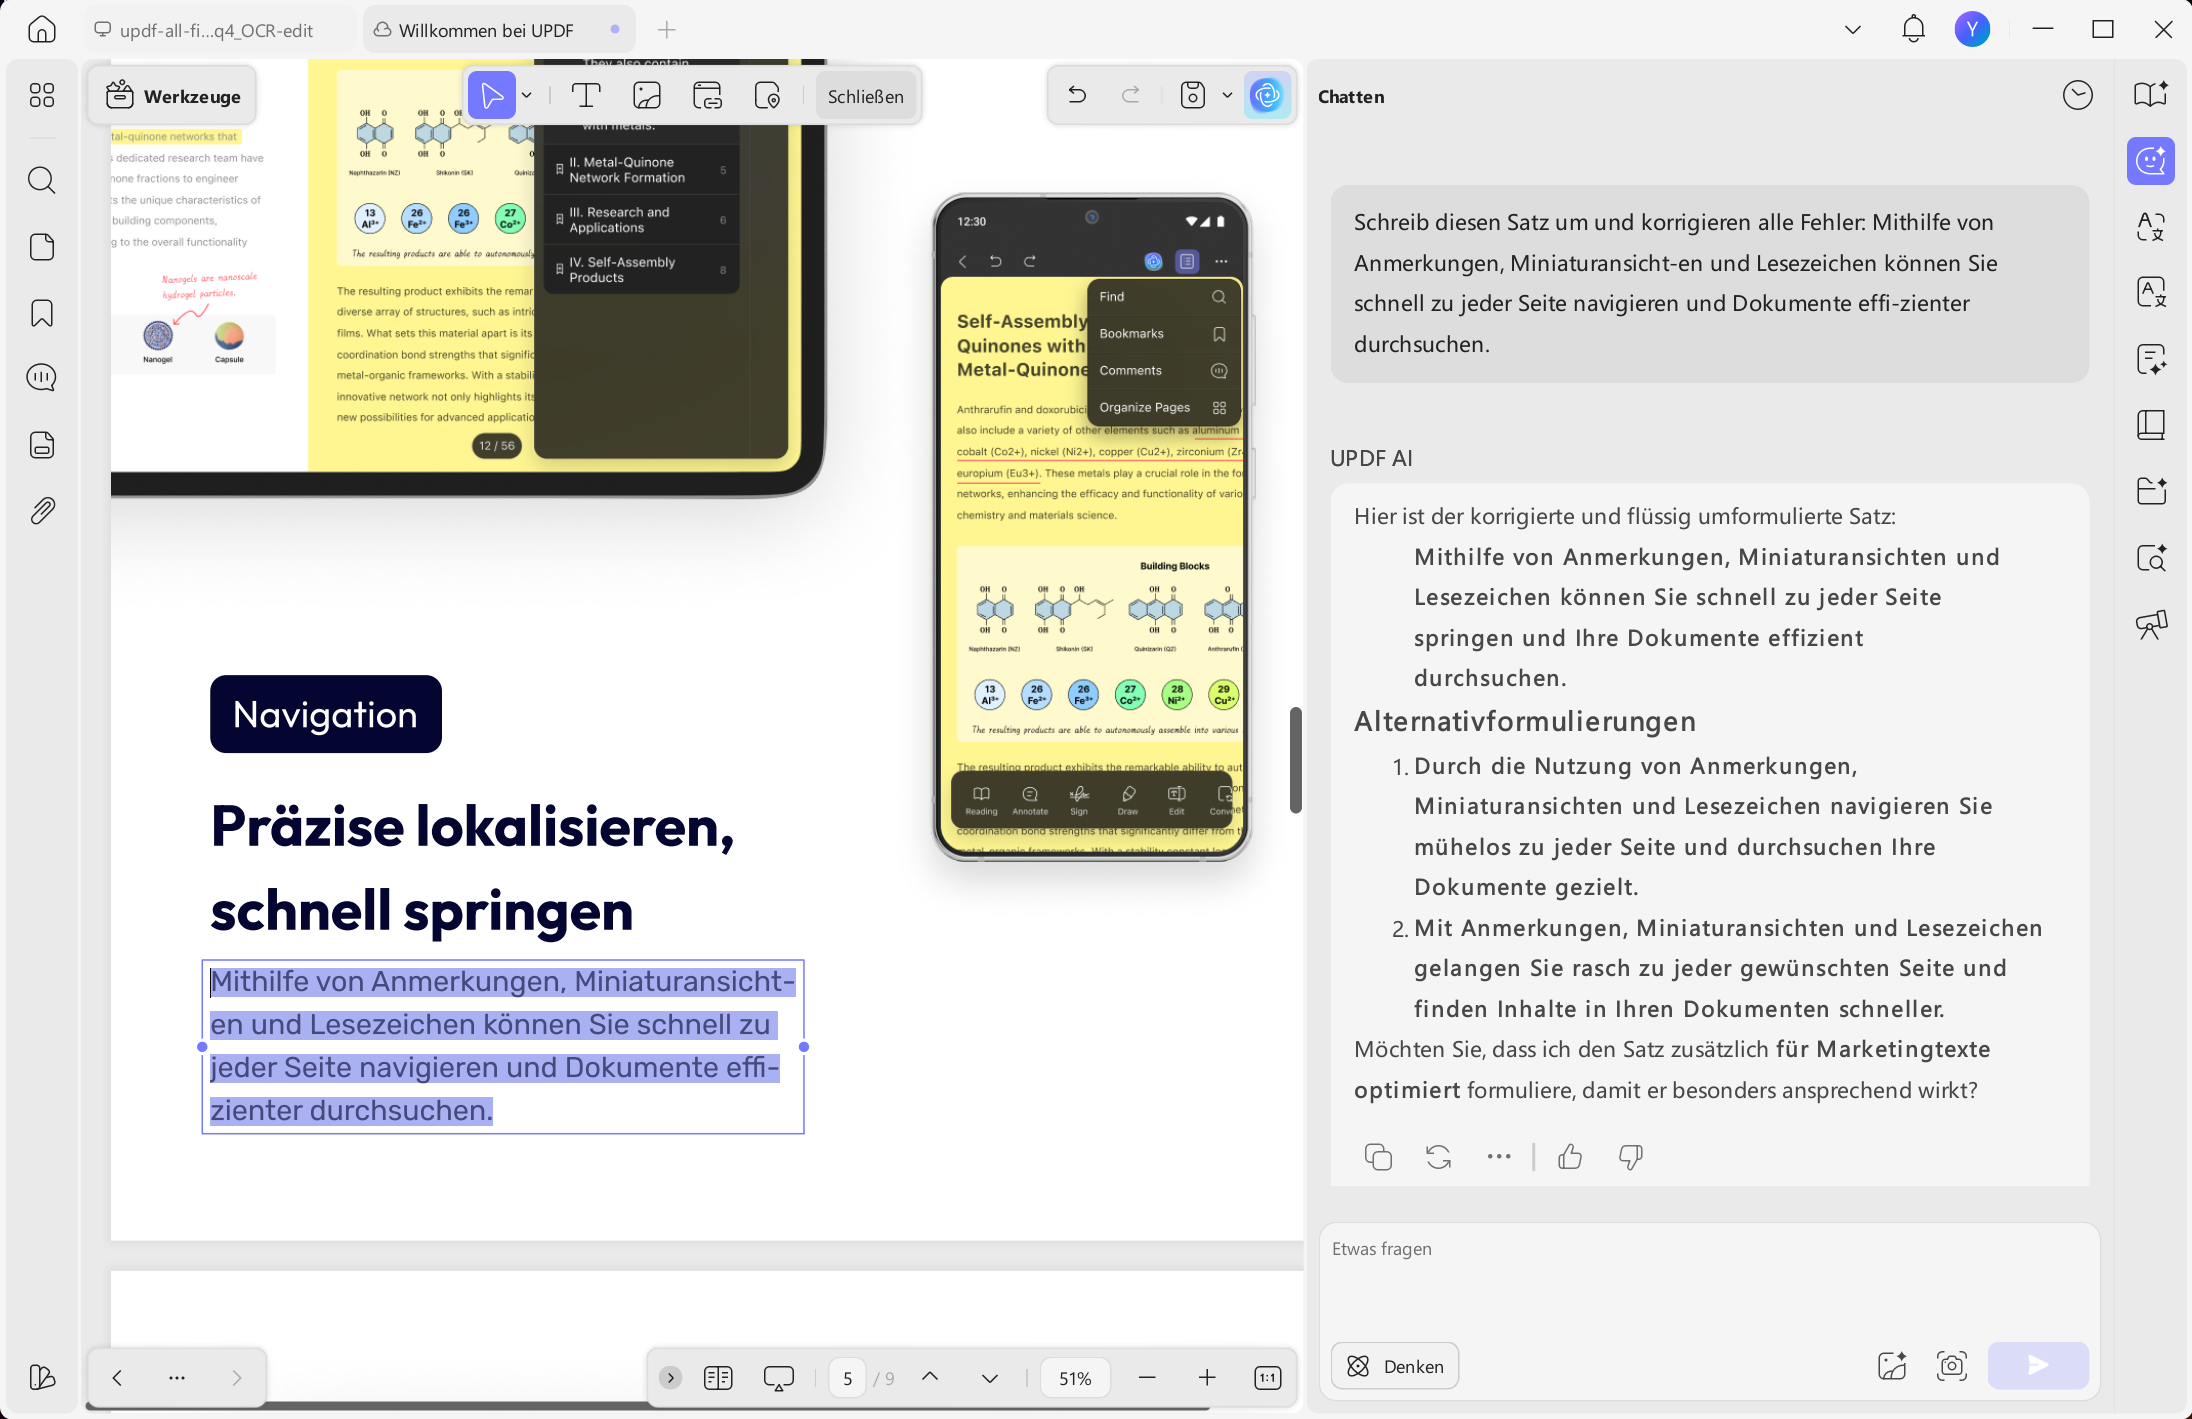Zoom out with the minus button
2192x1419 pixels.
pyautogui.click(x=1147, y=1377)
